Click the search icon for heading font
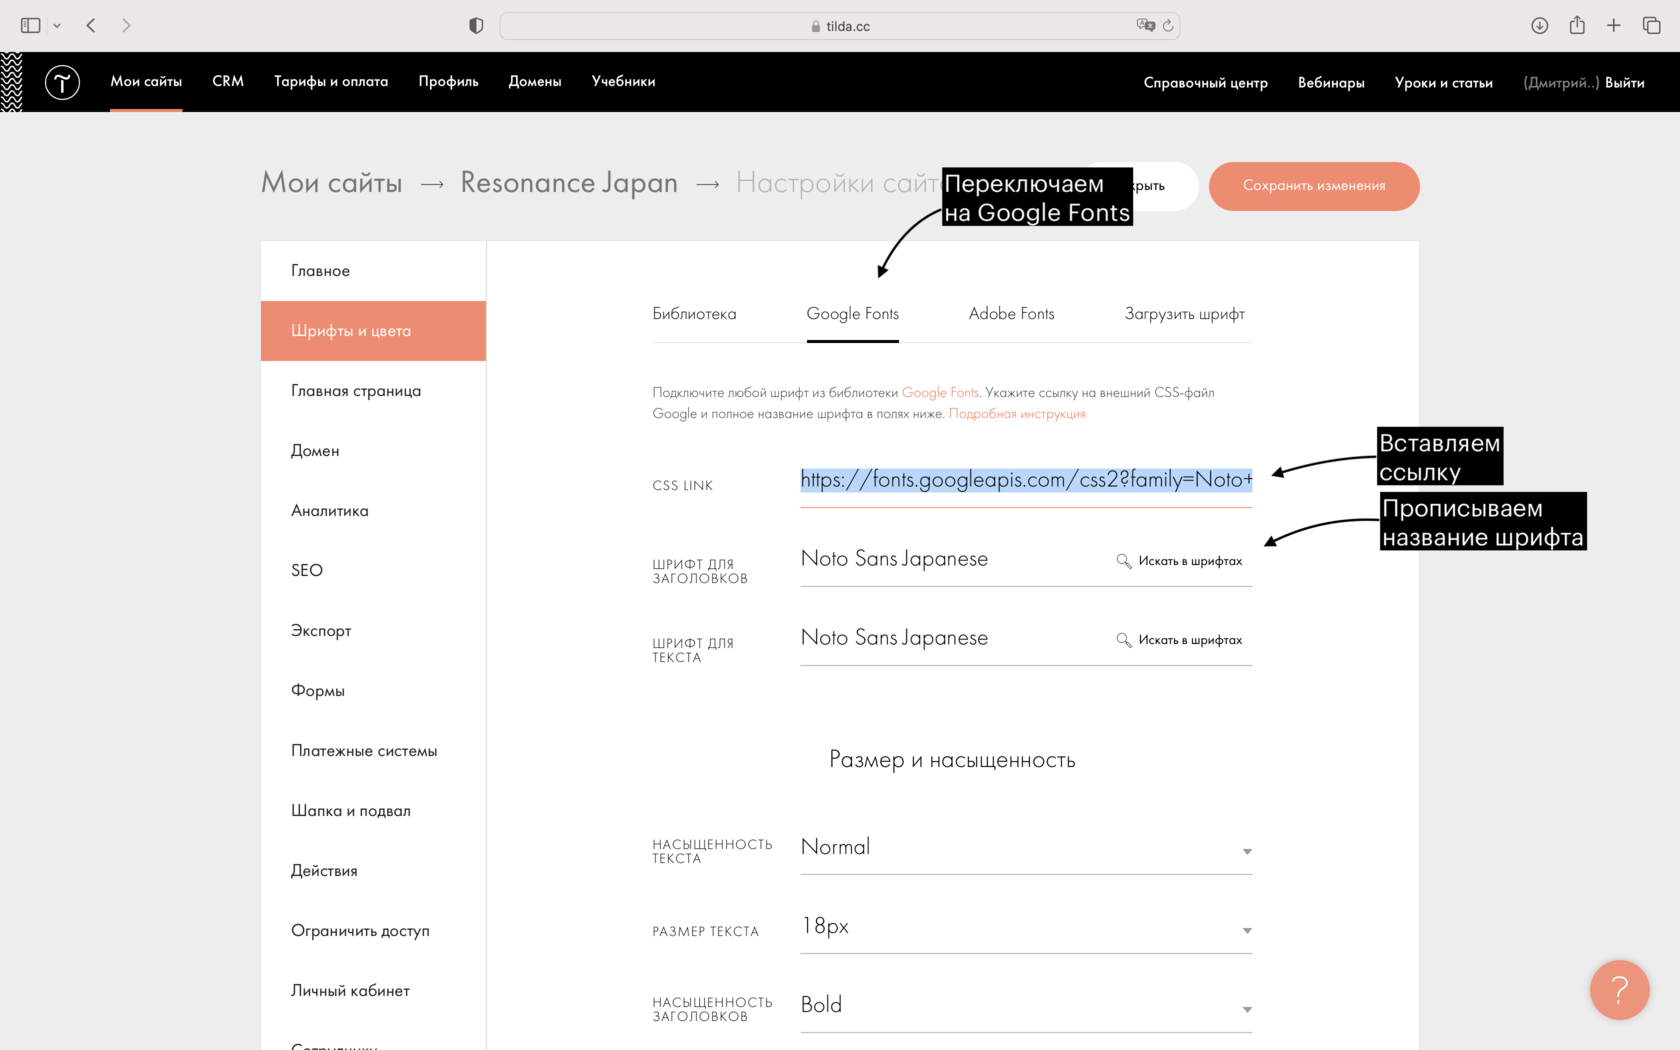This screenshot has height=1050, width=1680. point(1124,561)
